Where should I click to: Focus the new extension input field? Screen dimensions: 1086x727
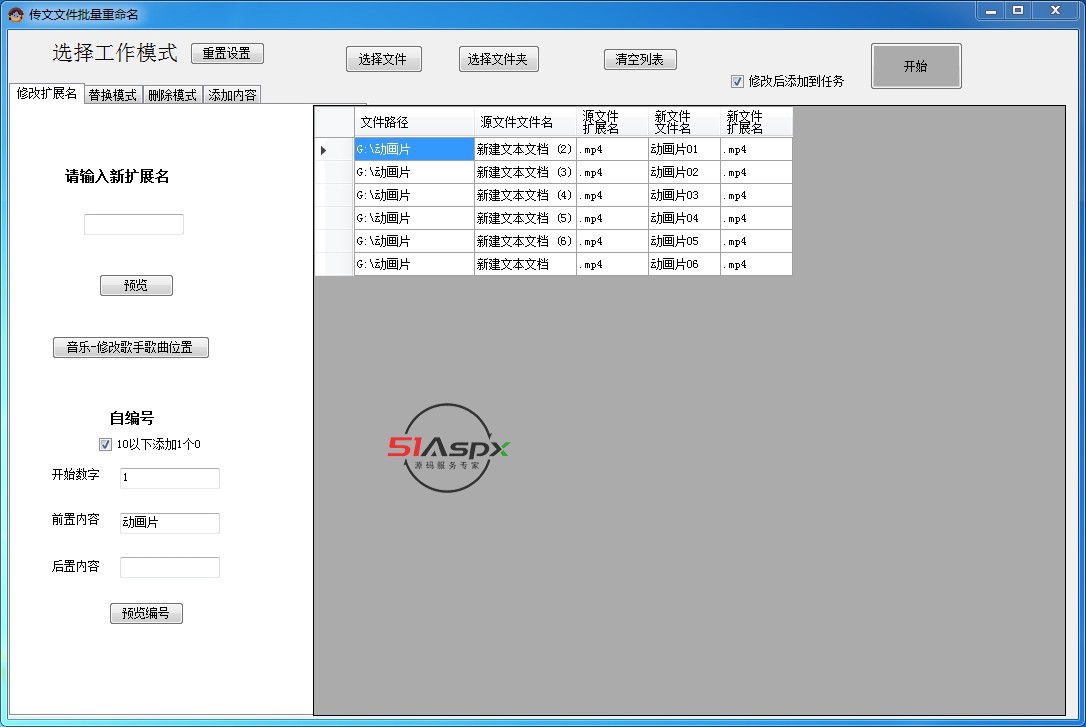(134, 225)
